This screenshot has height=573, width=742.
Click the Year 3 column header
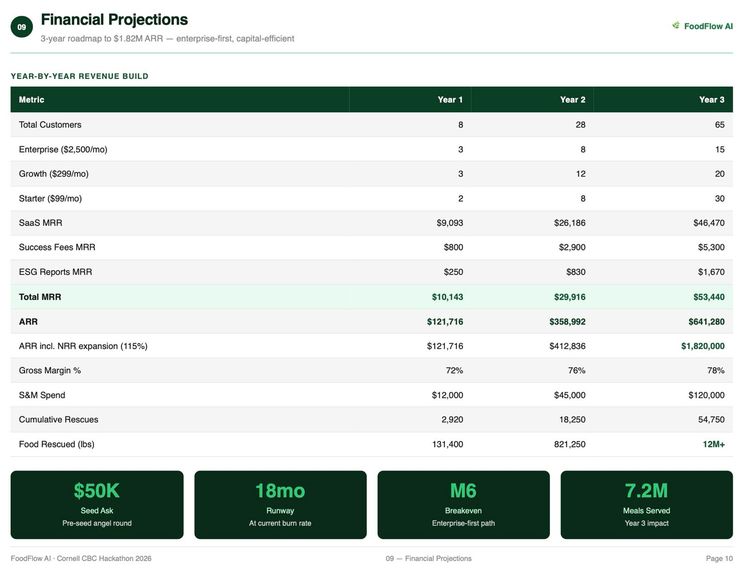point(712,100)
